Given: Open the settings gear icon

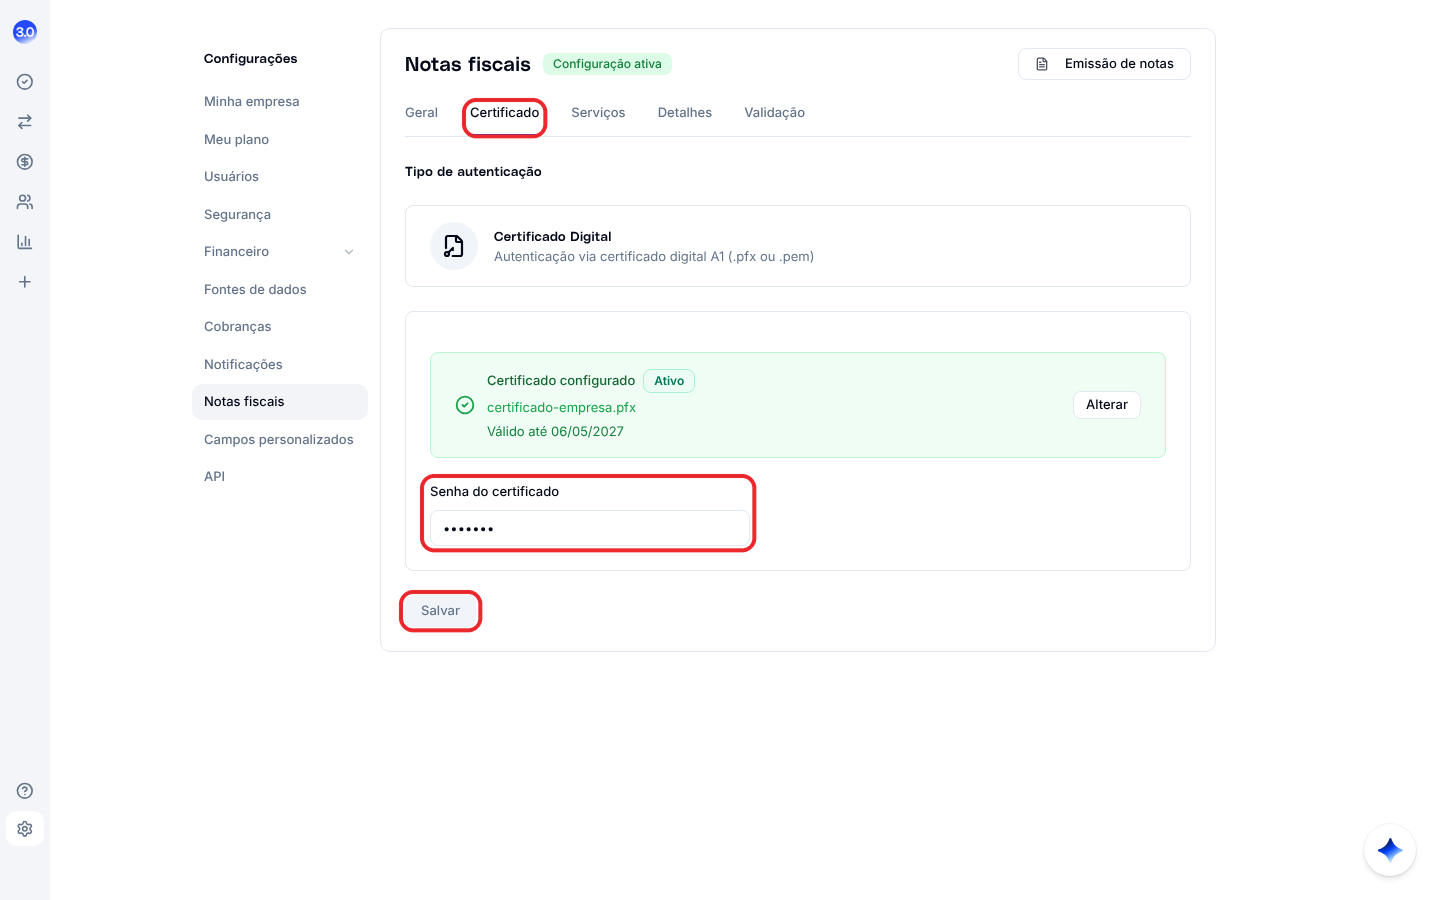Looking at the screenshot, I should pyautogui.click(x=25, y=829).
